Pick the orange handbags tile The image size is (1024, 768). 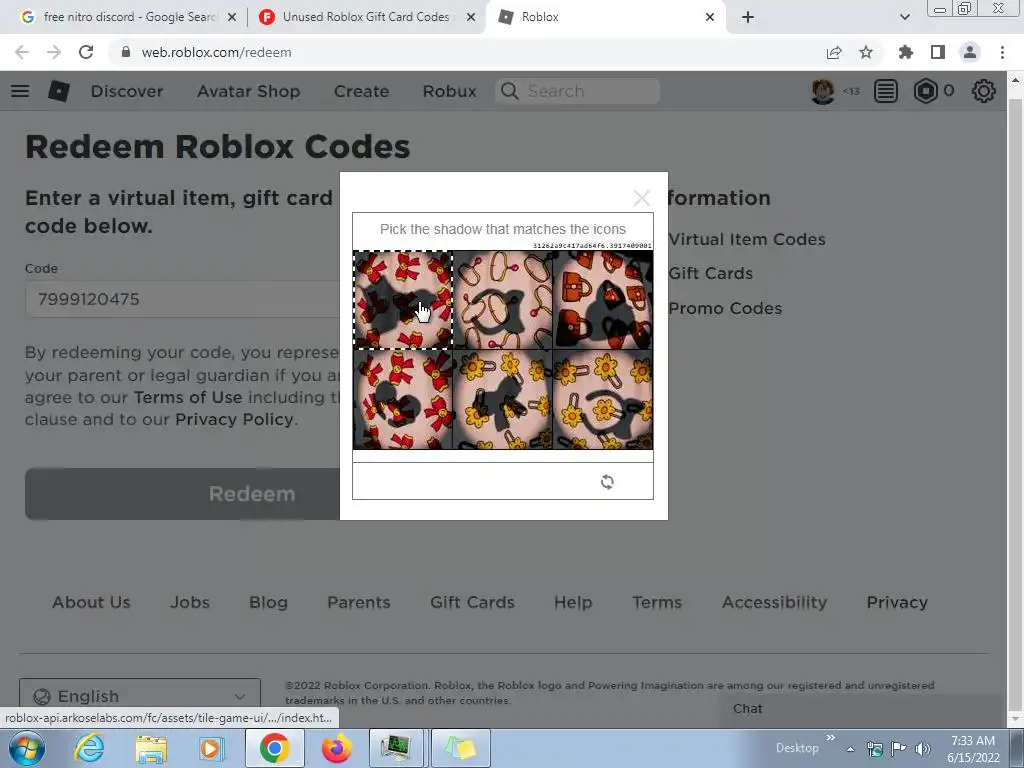[x=602, y=300]
